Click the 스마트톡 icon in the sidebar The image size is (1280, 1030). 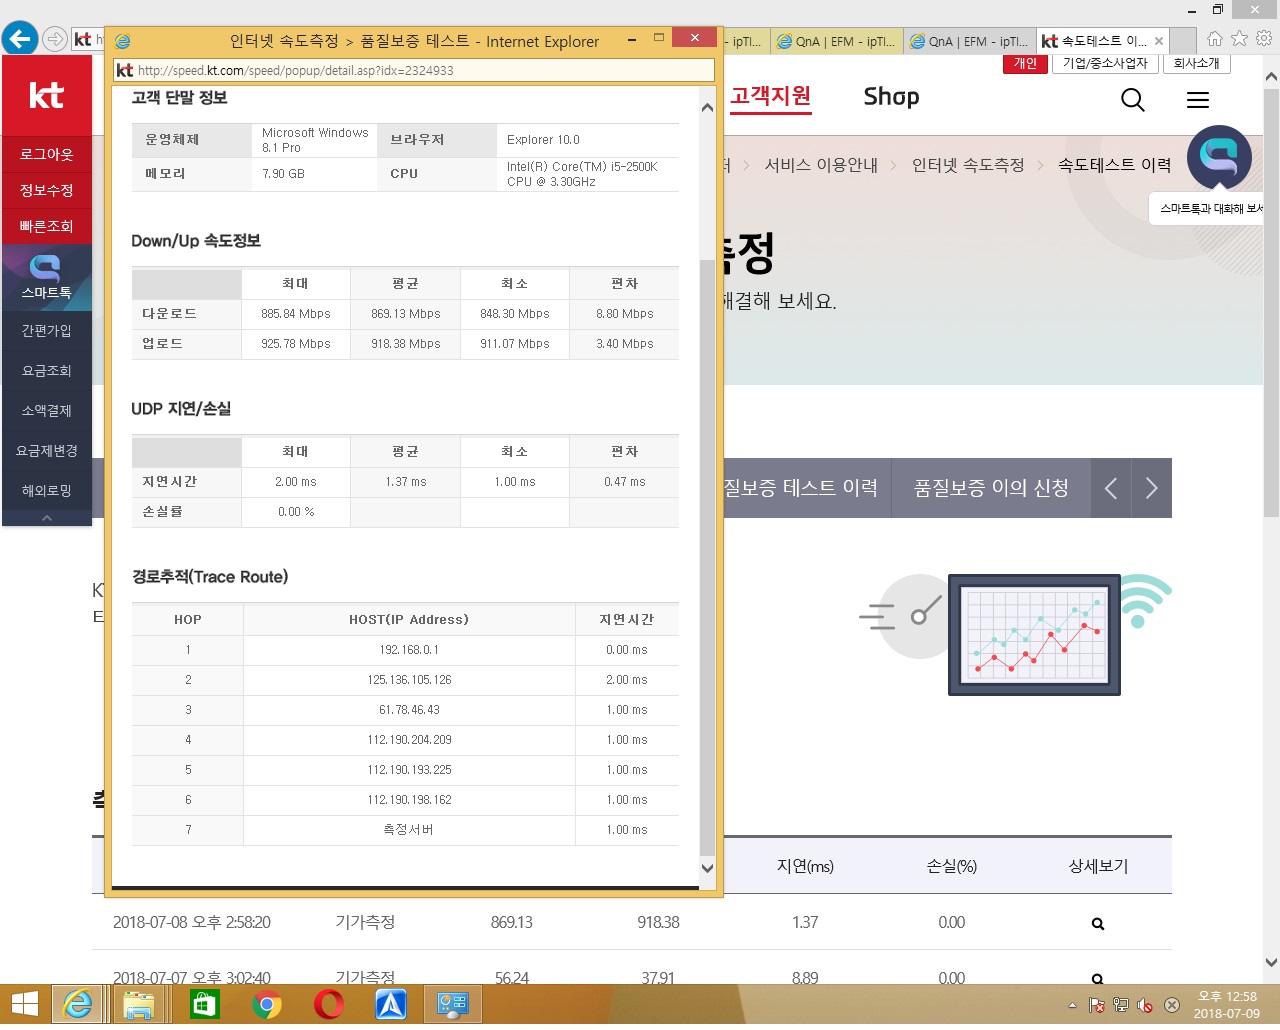coord(46,278)
